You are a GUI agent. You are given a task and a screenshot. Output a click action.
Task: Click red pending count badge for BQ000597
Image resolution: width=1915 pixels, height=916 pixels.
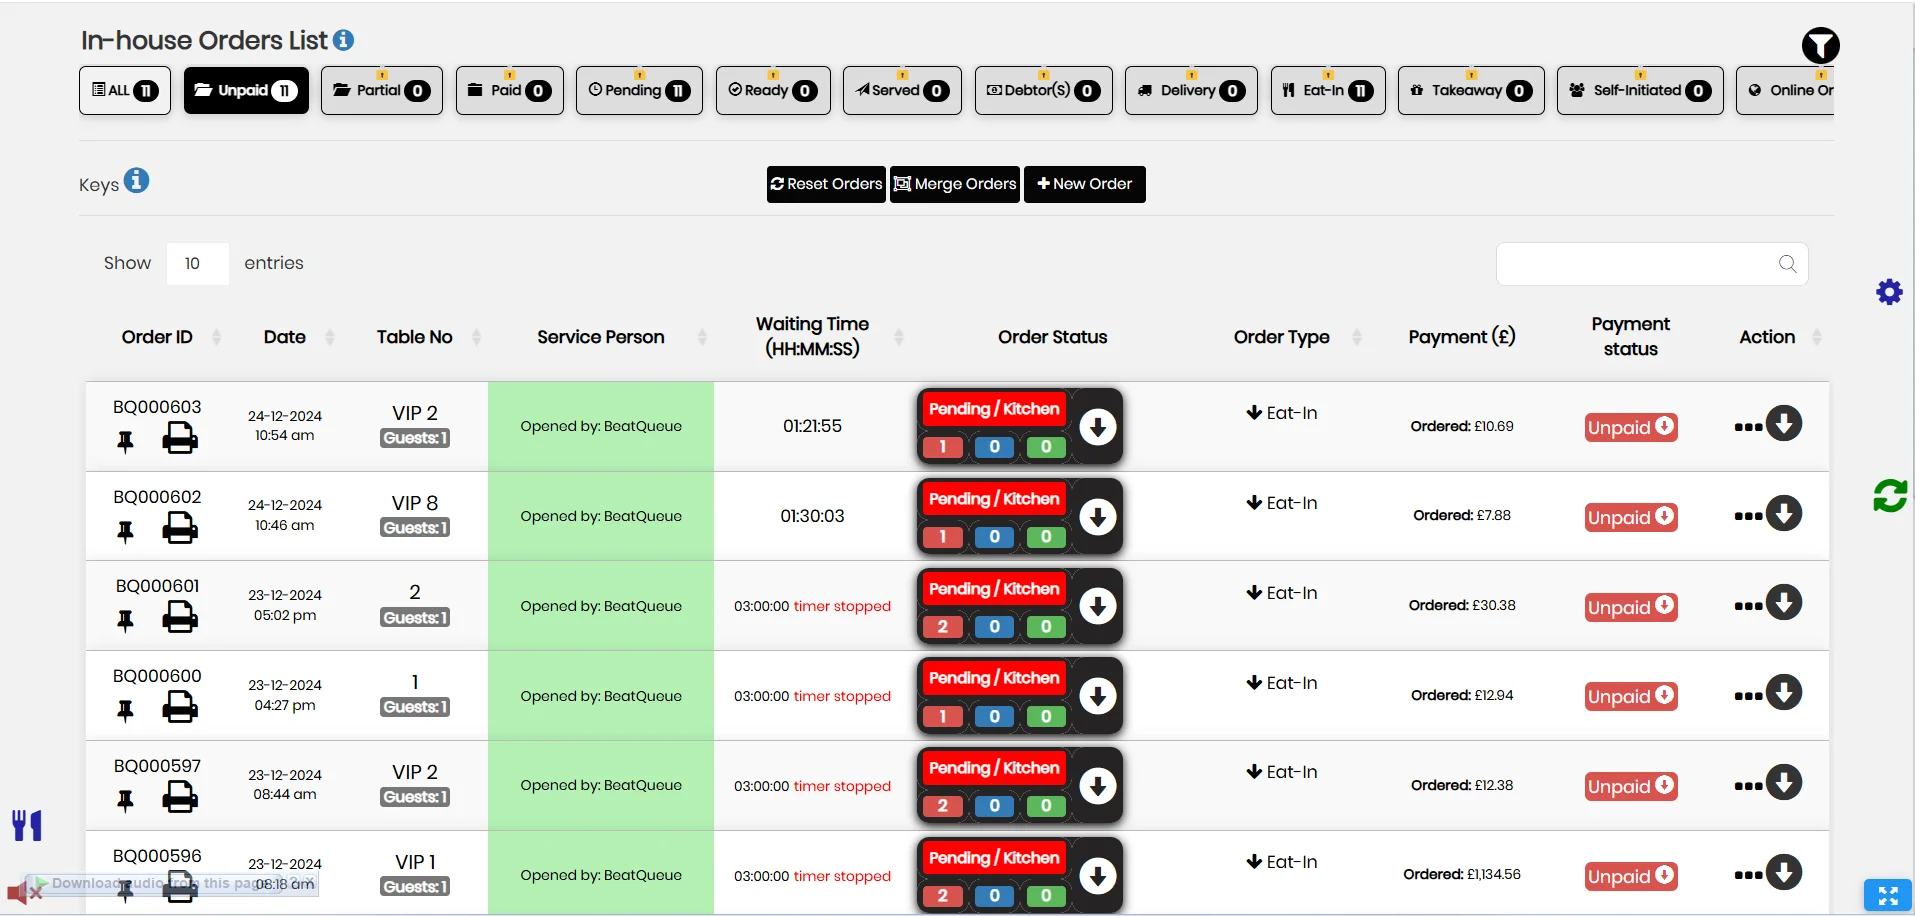coord(942,806)
